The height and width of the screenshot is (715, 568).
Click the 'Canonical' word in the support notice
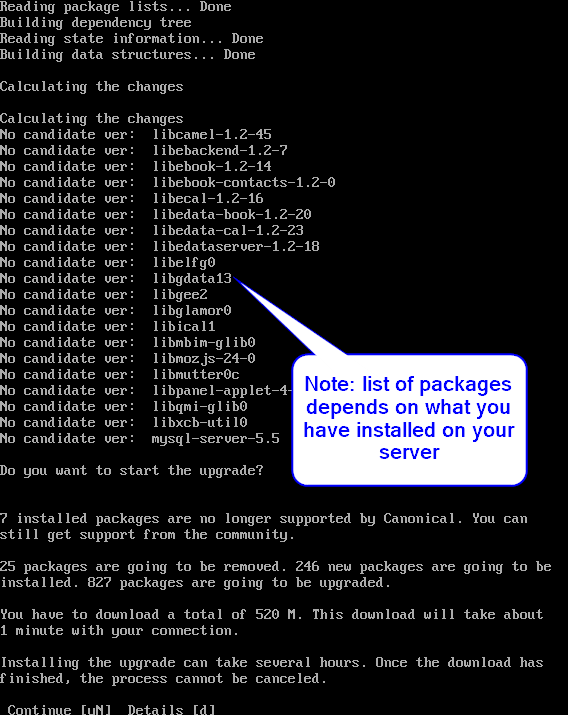pos(419,518)
